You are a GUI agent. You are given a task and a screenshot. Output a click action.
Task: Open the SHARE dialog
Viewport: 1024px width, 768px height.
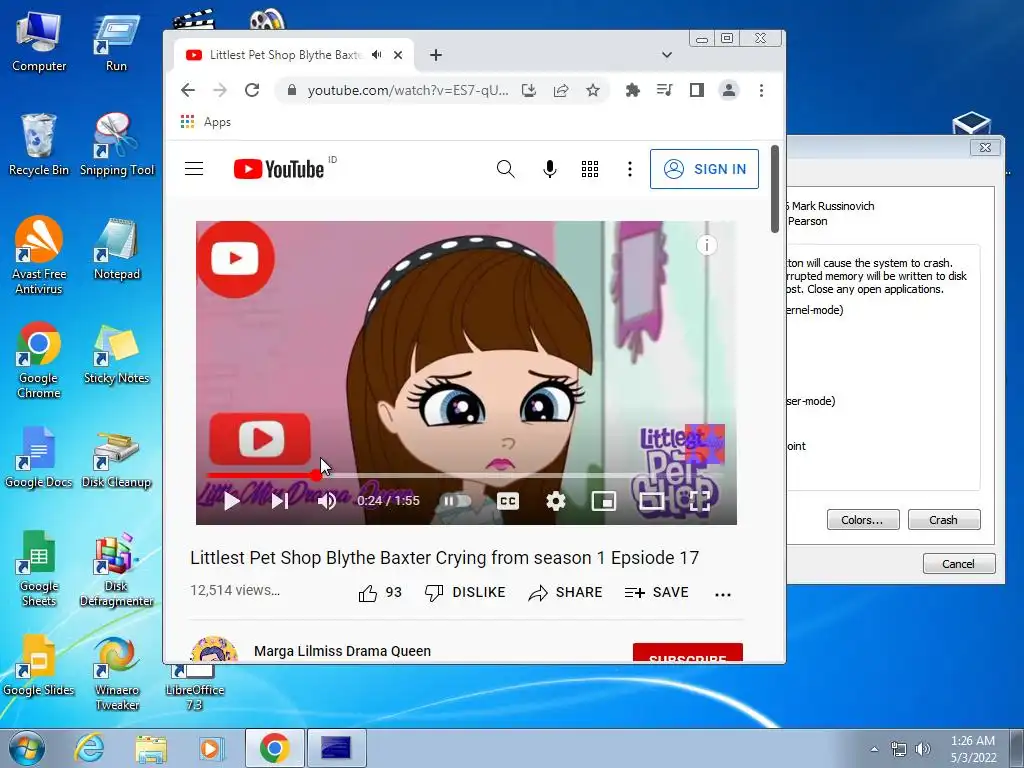(566, 592)
